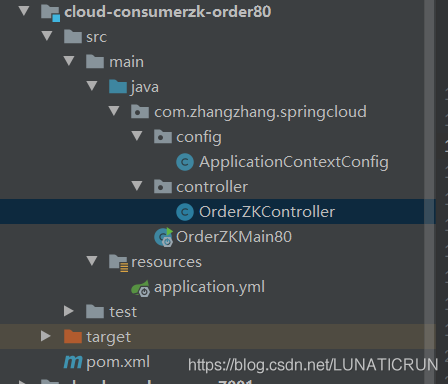This screenshot has height=384, width=448.
Task: Click the ApplicationContextConfig class icon
Action: (x=185, y=162)
